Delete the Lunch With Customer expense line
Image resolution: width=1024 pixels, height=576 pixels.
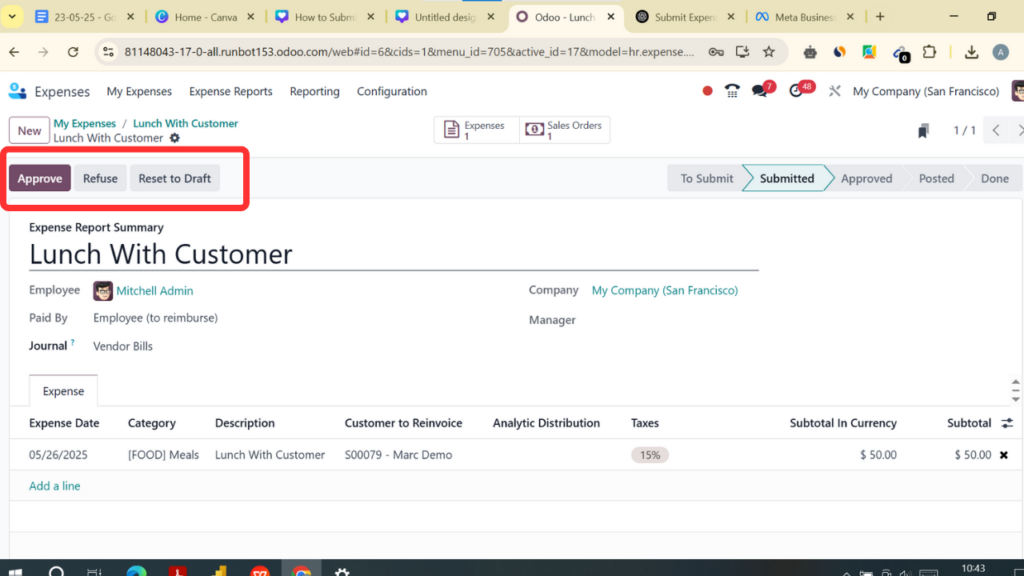coord(1004,455)
